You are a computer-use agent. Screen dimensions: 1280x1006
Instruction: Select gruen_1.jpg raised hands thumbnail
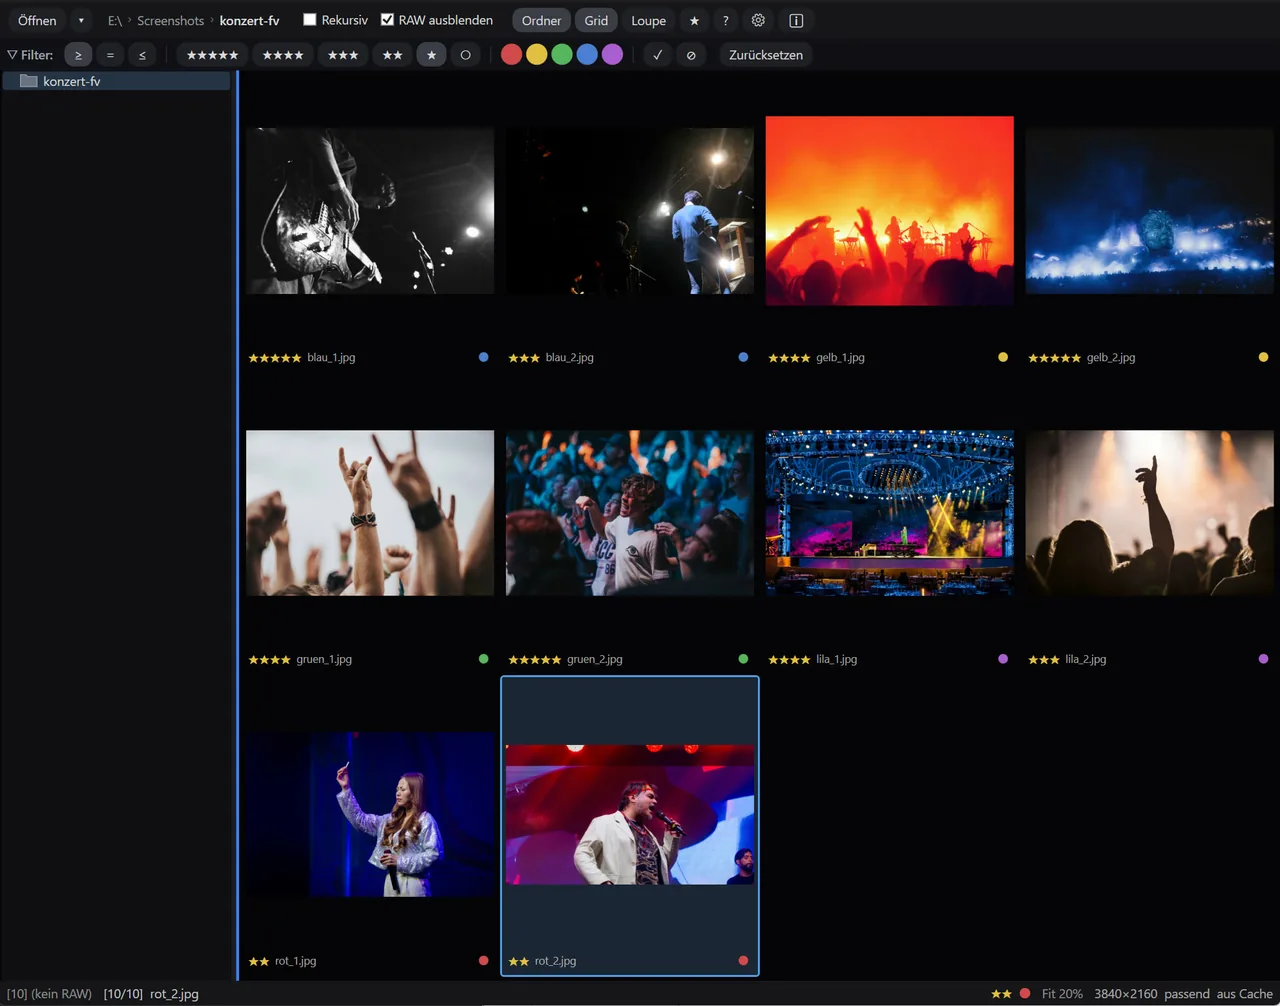(370, 513)
